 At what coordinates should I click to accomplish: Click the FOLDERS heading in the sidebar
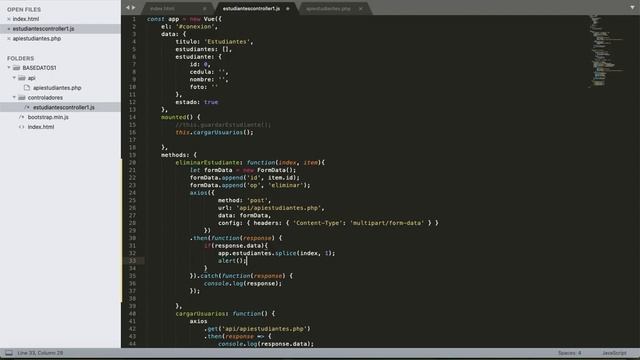click(x=20, y=58)
